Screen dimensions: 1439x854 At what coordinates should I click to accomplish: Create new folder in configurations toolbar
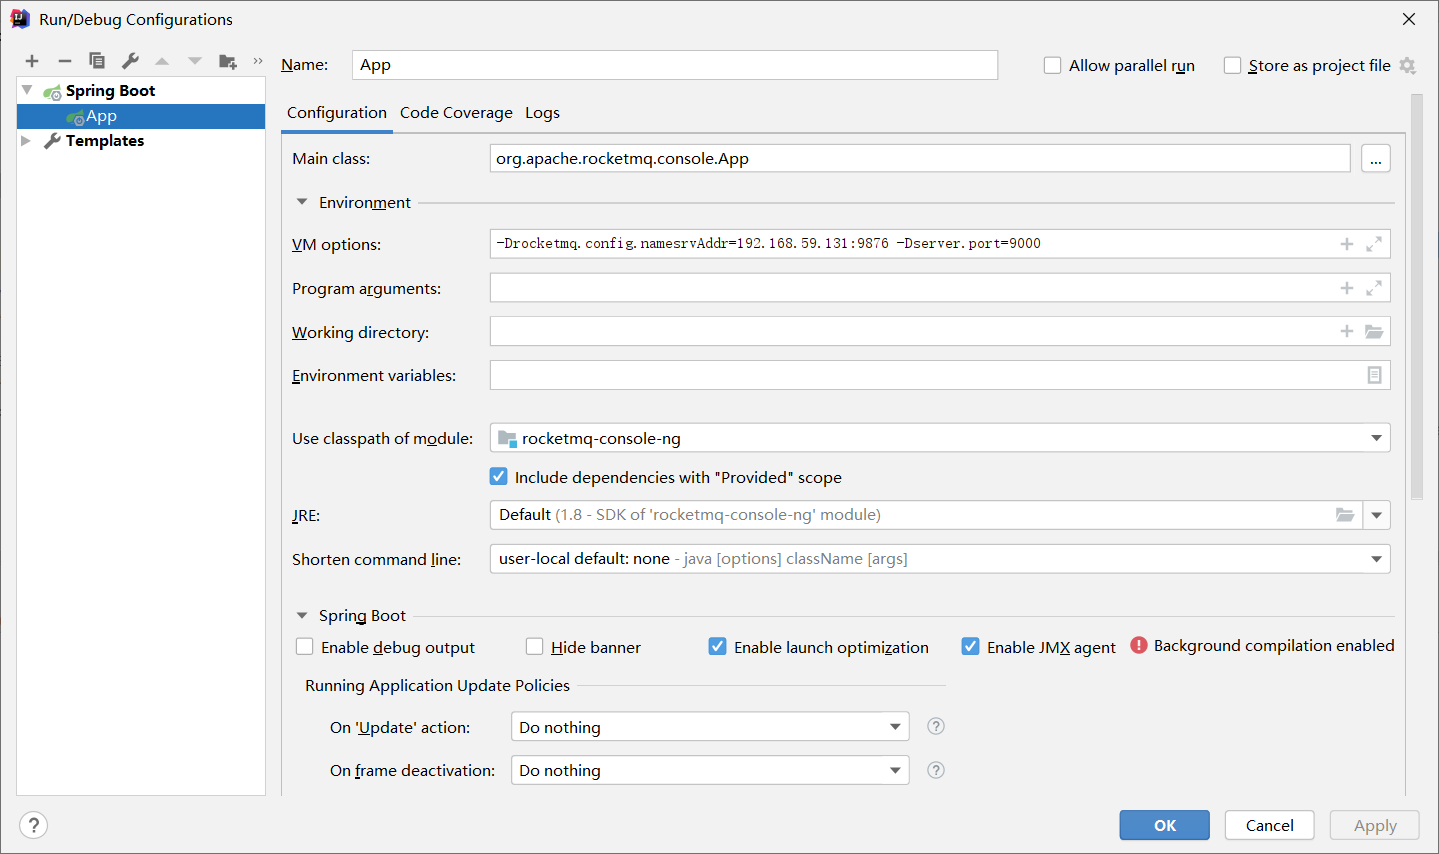228,61
